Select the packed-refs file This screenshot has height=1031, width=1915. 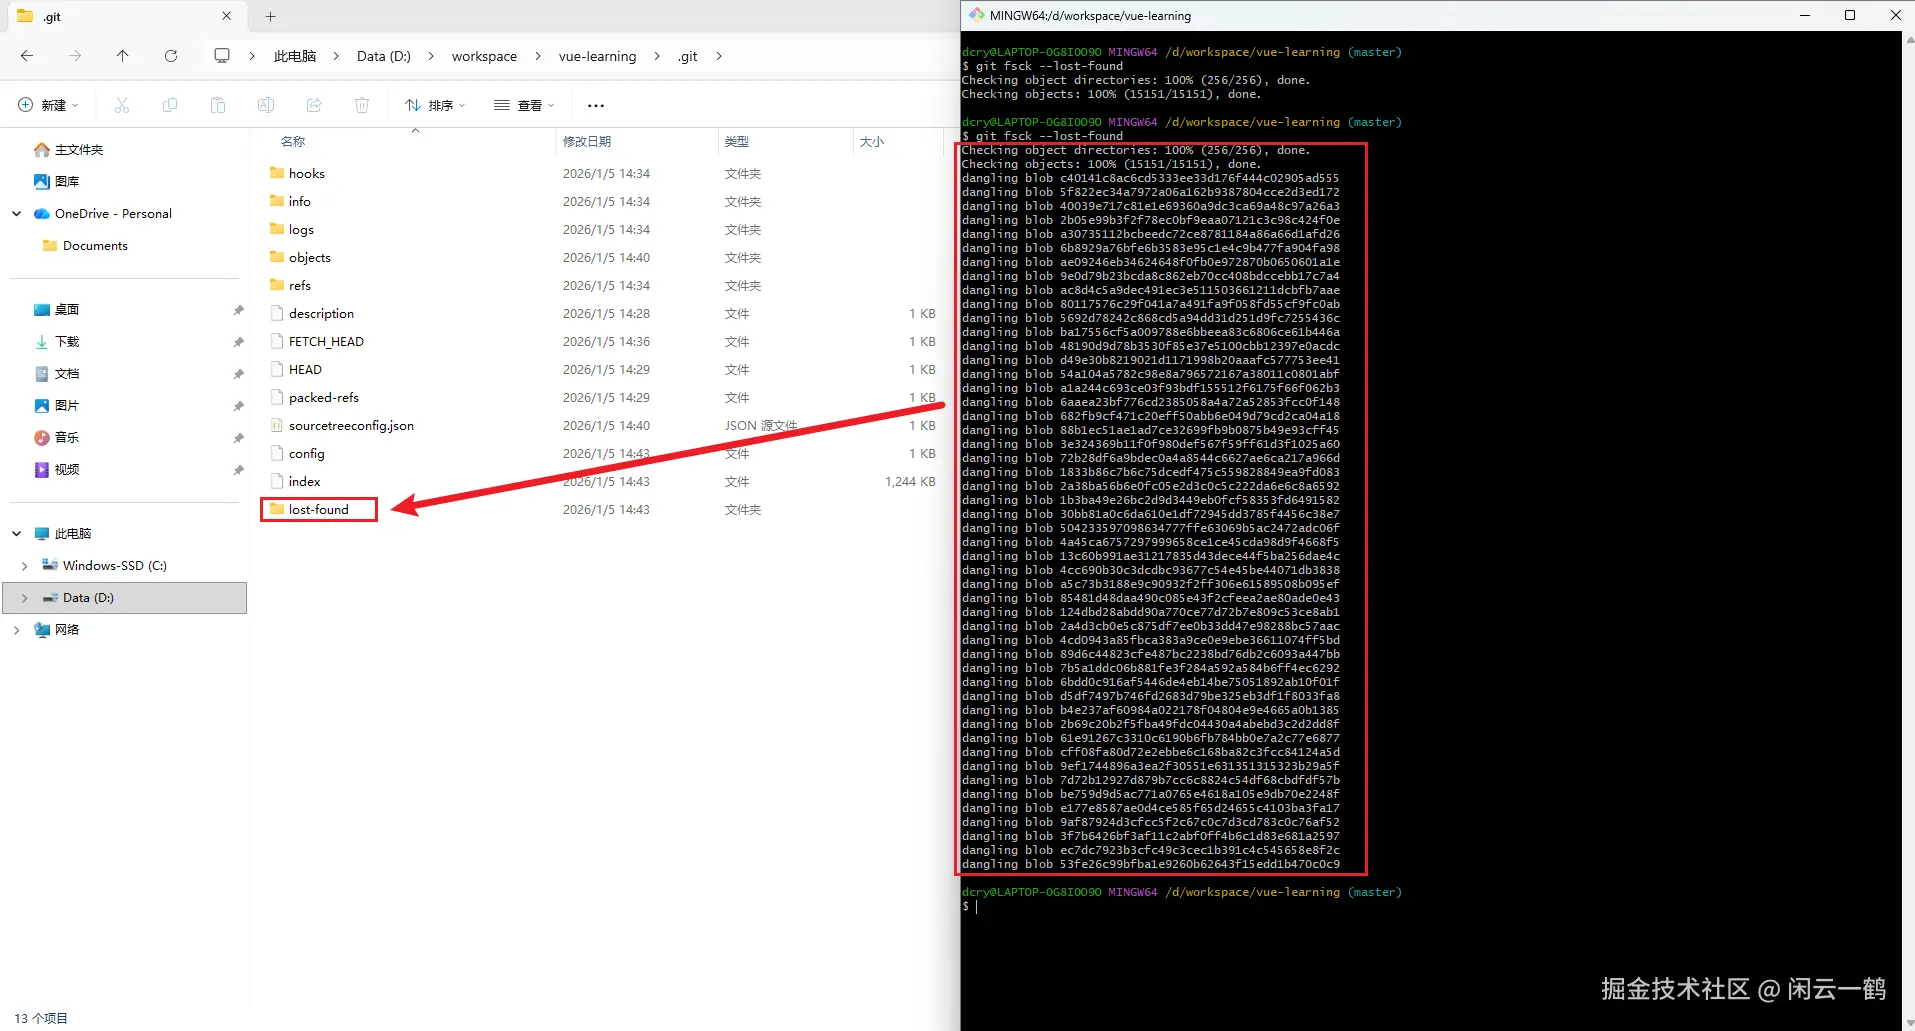tap(323, 397)
